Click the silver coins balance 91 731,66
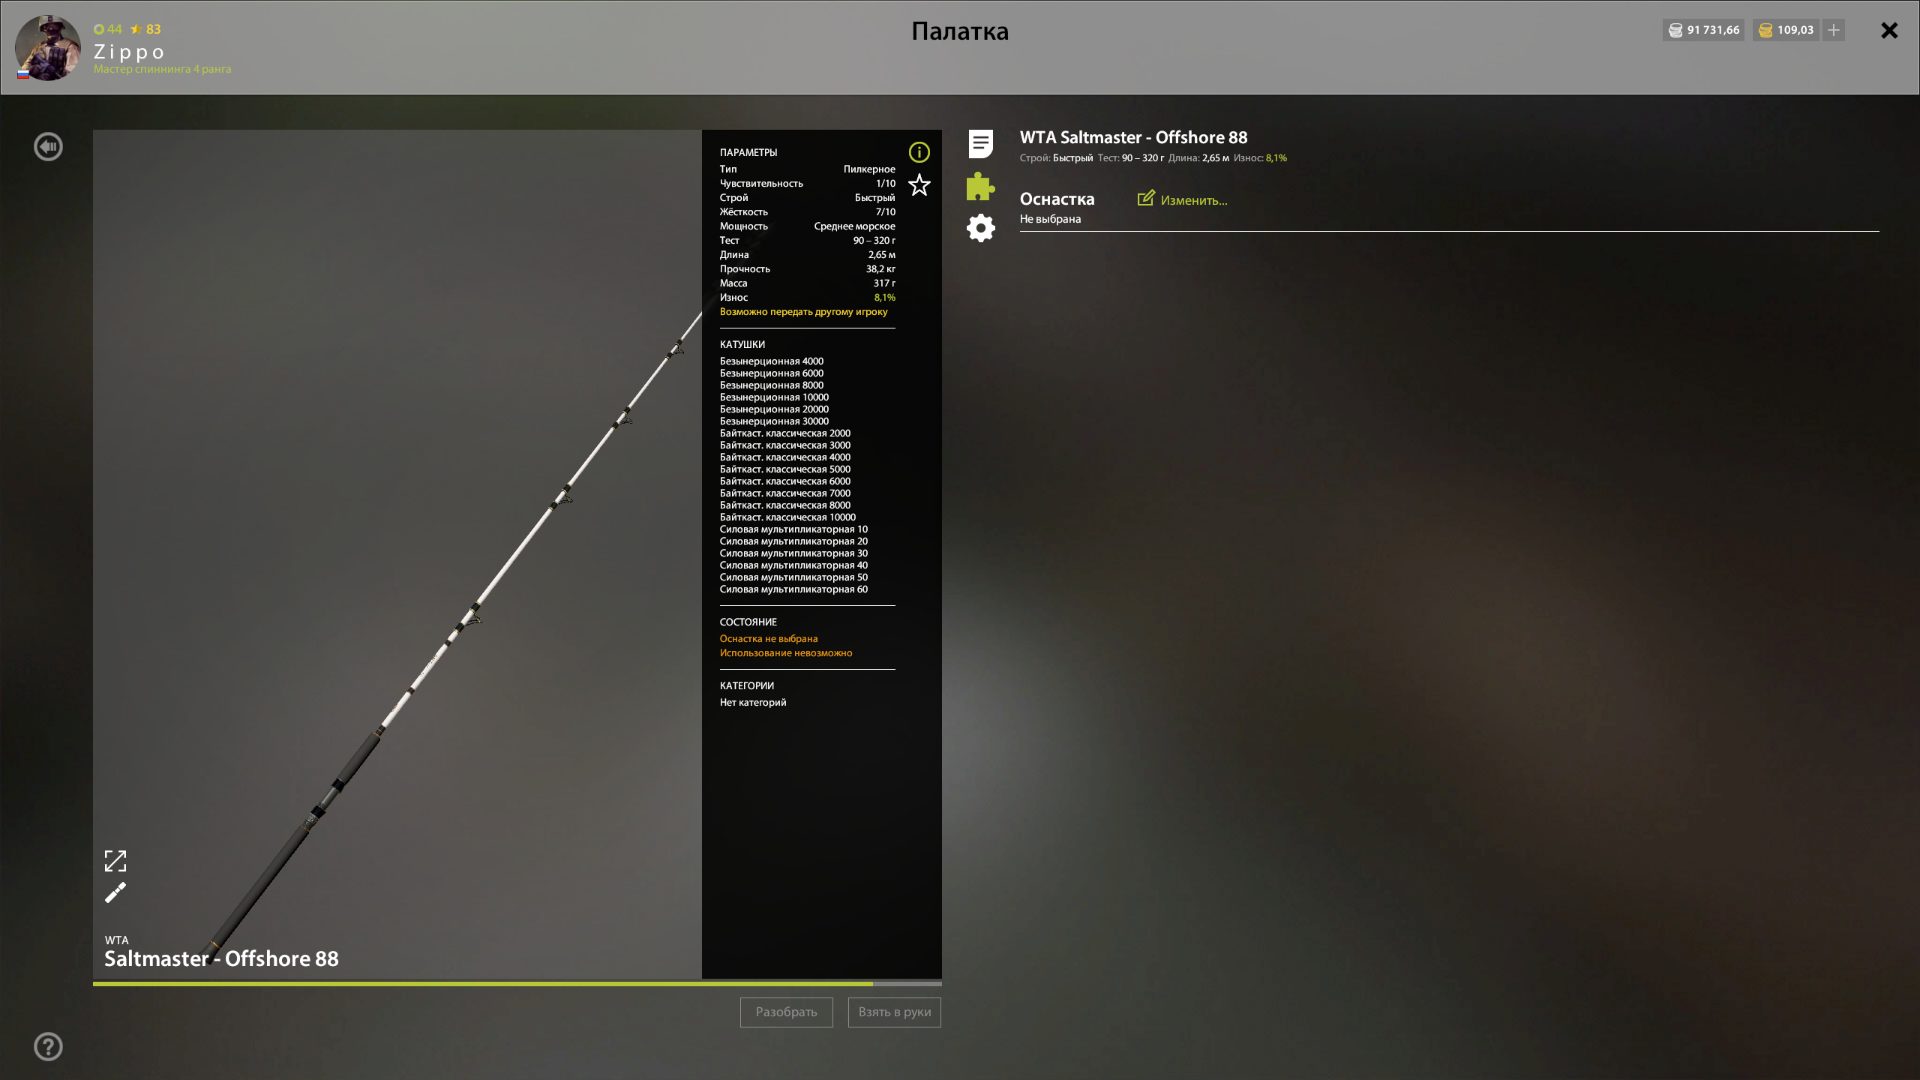 point(1704,30)
